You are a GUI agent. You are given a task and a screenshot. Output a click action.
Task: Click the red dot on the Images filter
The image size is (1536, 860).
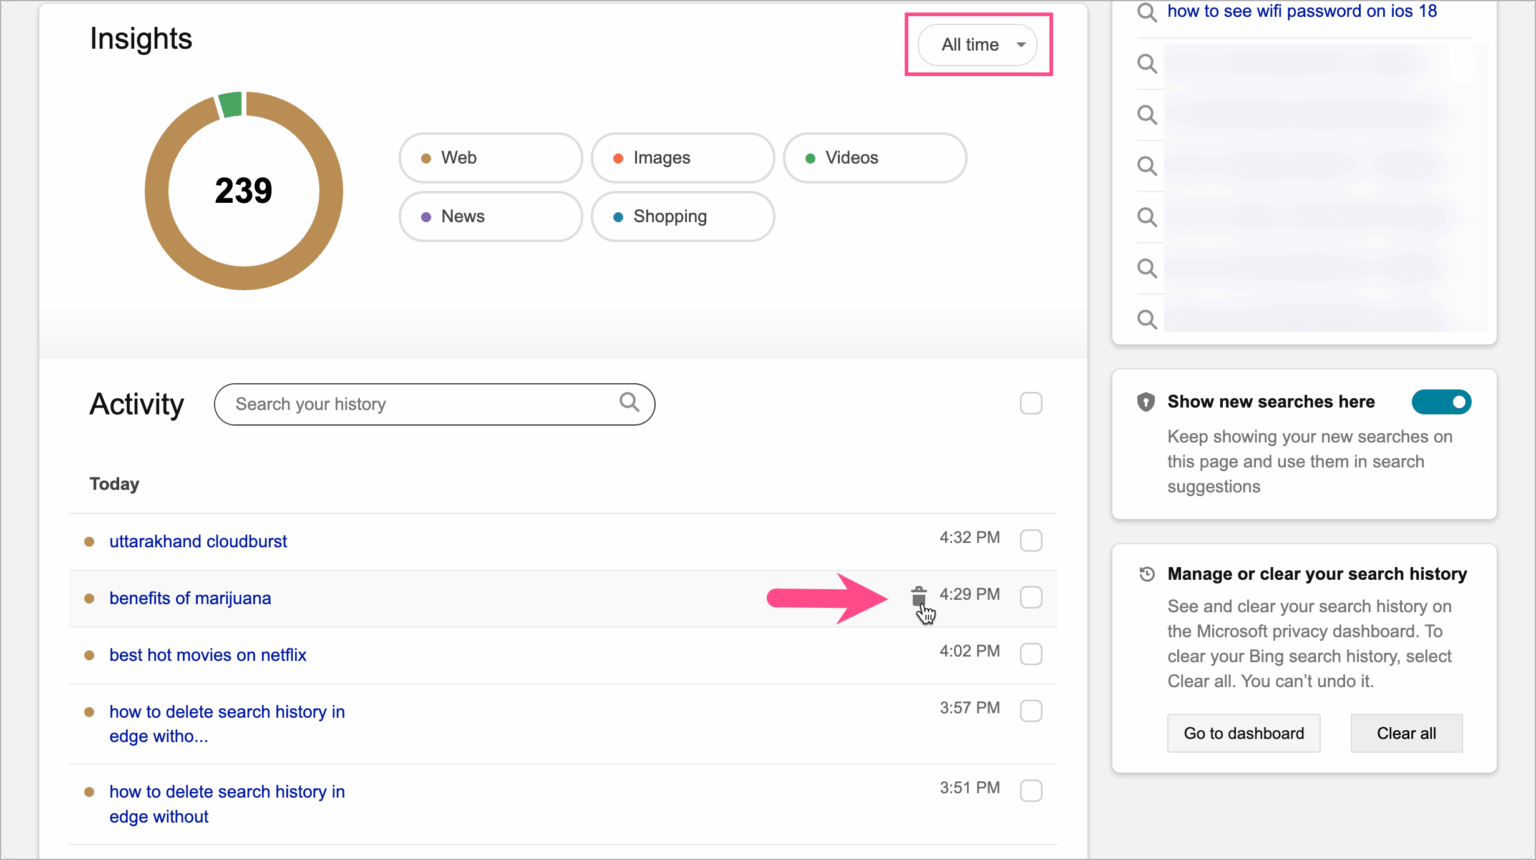click(x=622, y=157)
